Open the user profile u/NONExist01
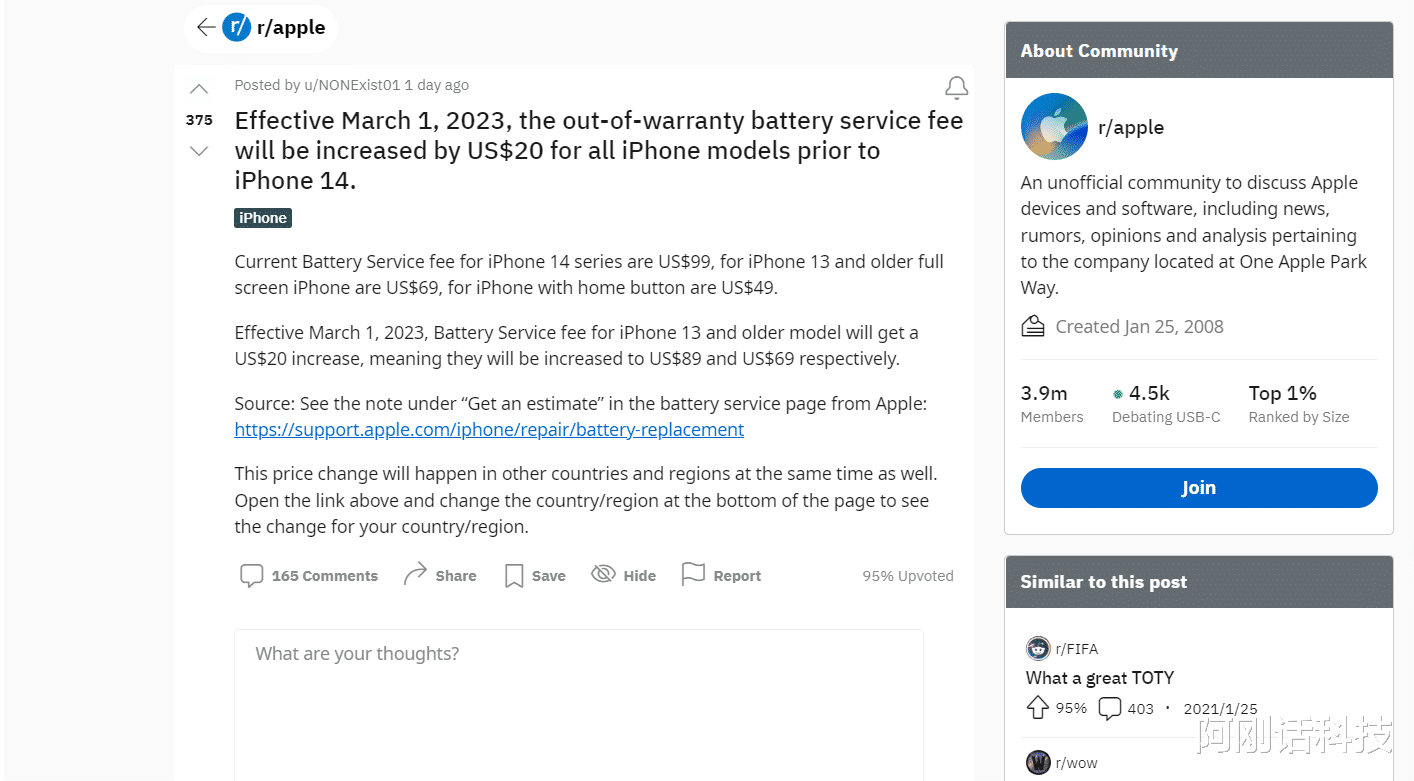1414x781 pixels. coord(352,85)
